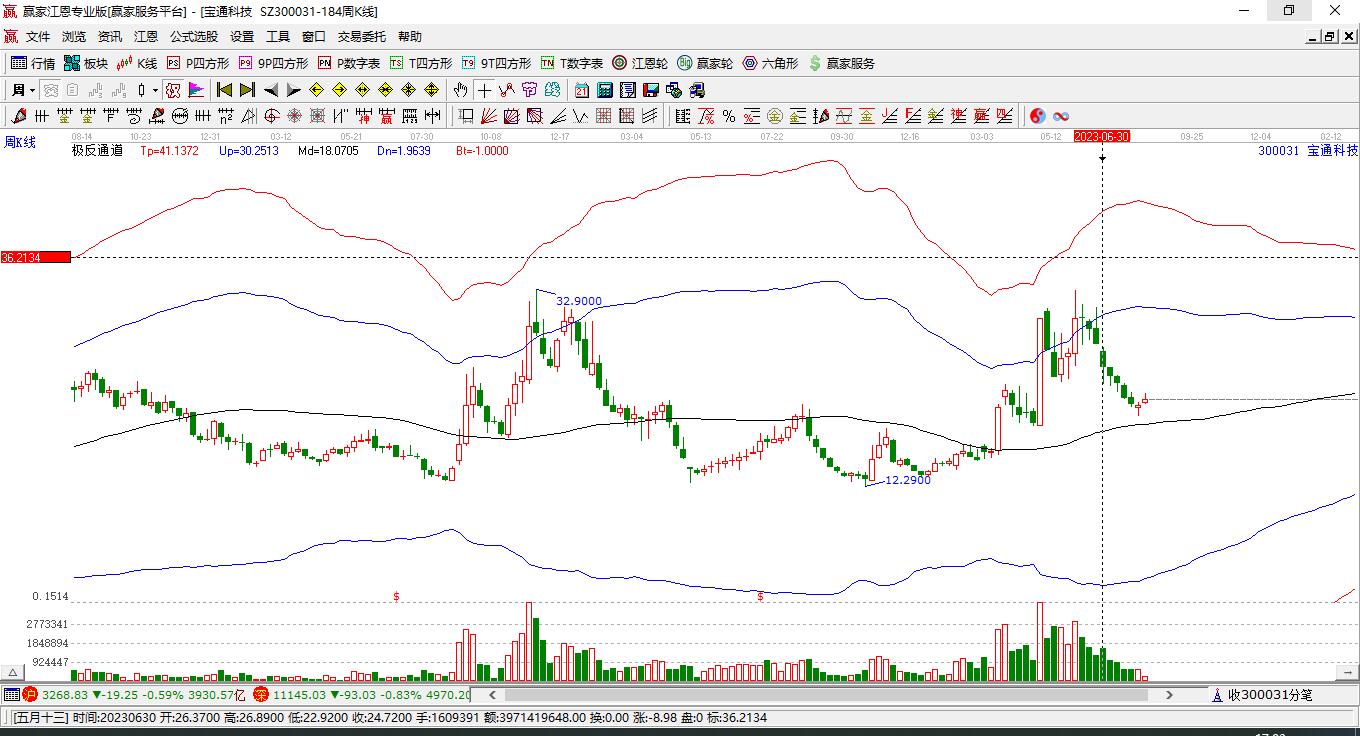The height and width of the screenshot is (736, 1360).
Task: Jump to last bar icon
Action: click(x=247, y=90)
